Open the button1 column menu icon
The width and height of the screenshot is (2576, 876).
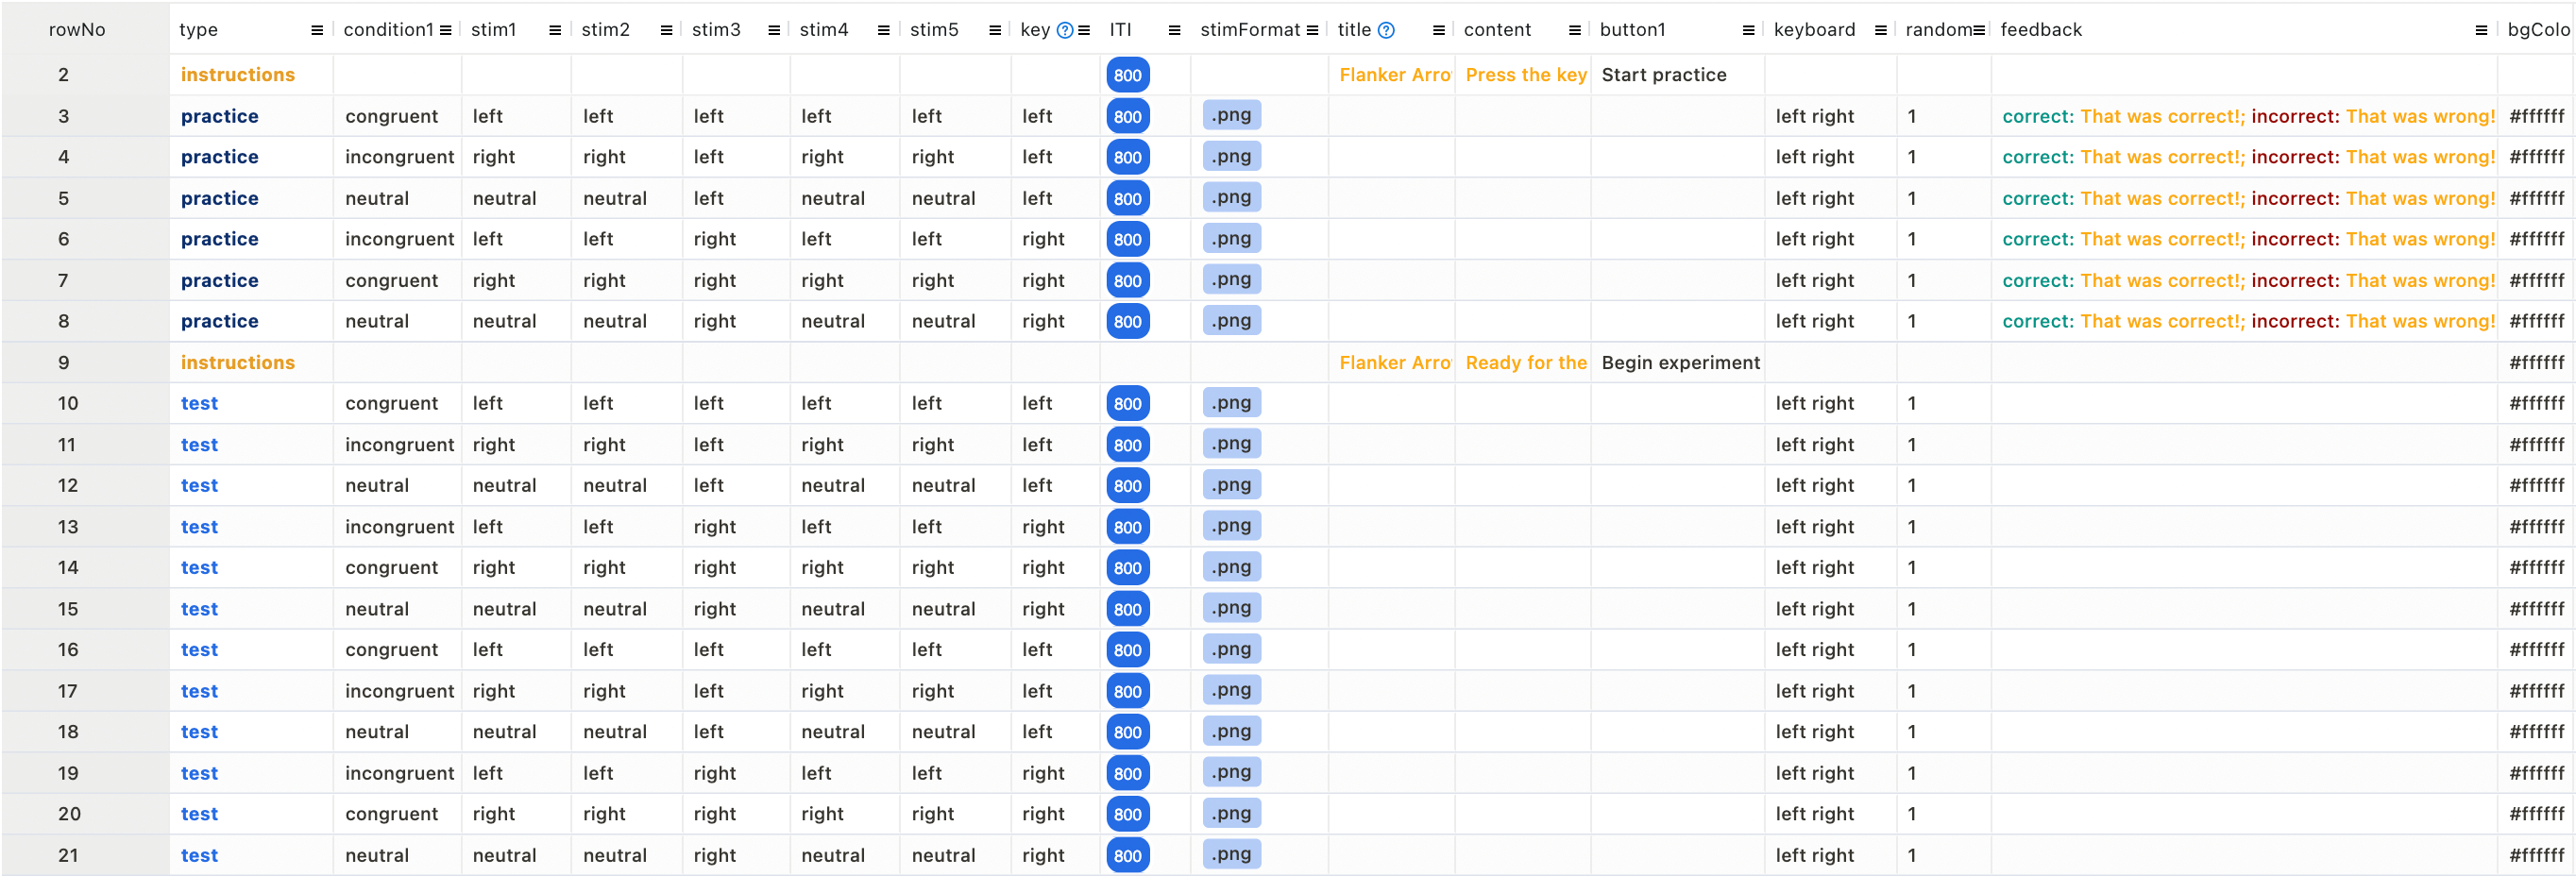point(1748,30)
